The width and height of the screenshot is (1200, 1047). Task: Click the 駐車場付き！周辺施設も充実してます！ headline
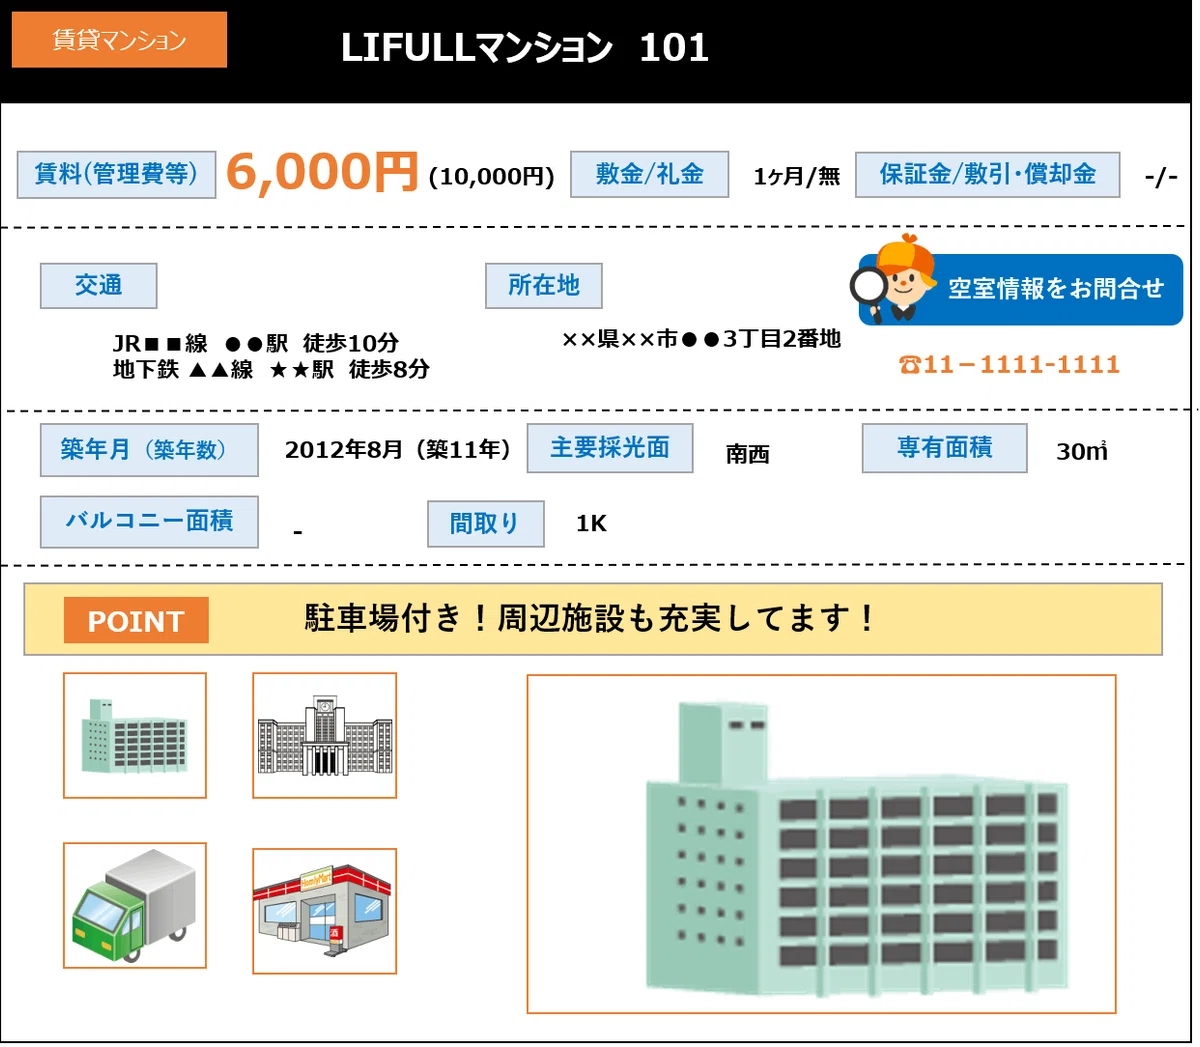click(589, 618)
